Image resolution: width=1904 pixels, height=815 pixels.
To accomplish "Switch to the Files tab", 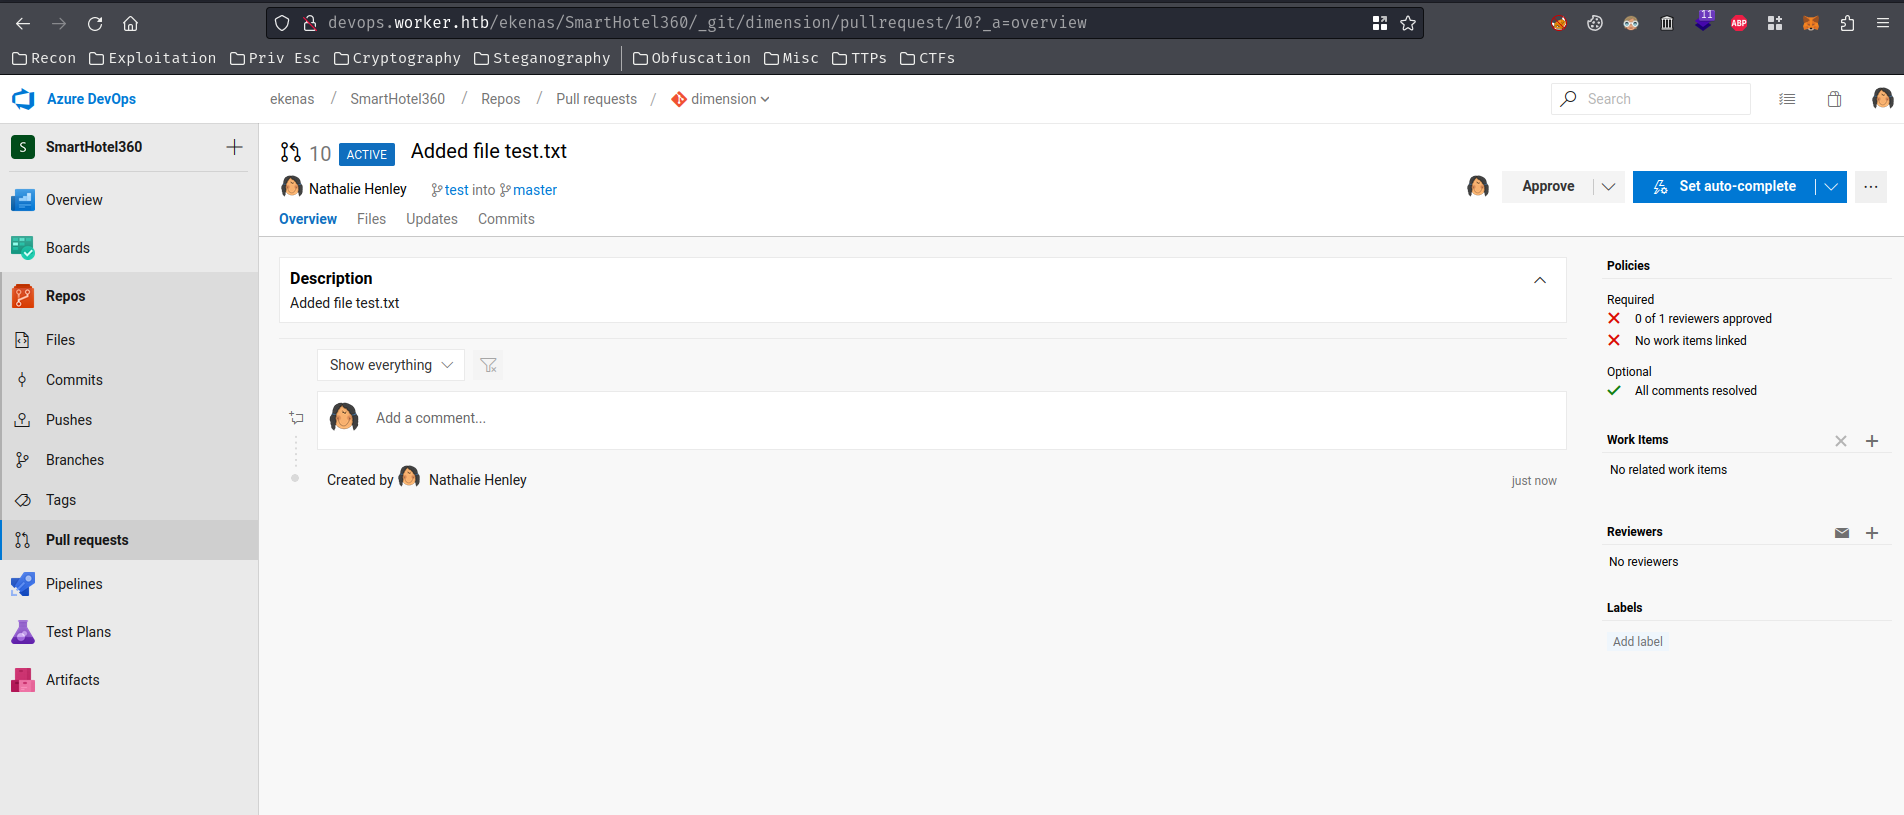I will tap(371, 219).
